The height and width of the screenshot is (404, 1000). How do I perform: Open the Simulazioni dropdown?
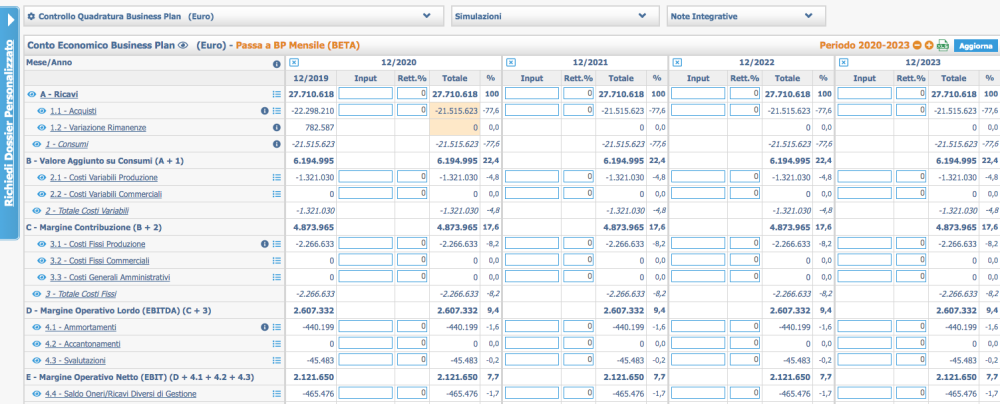(x=555, y=17)
